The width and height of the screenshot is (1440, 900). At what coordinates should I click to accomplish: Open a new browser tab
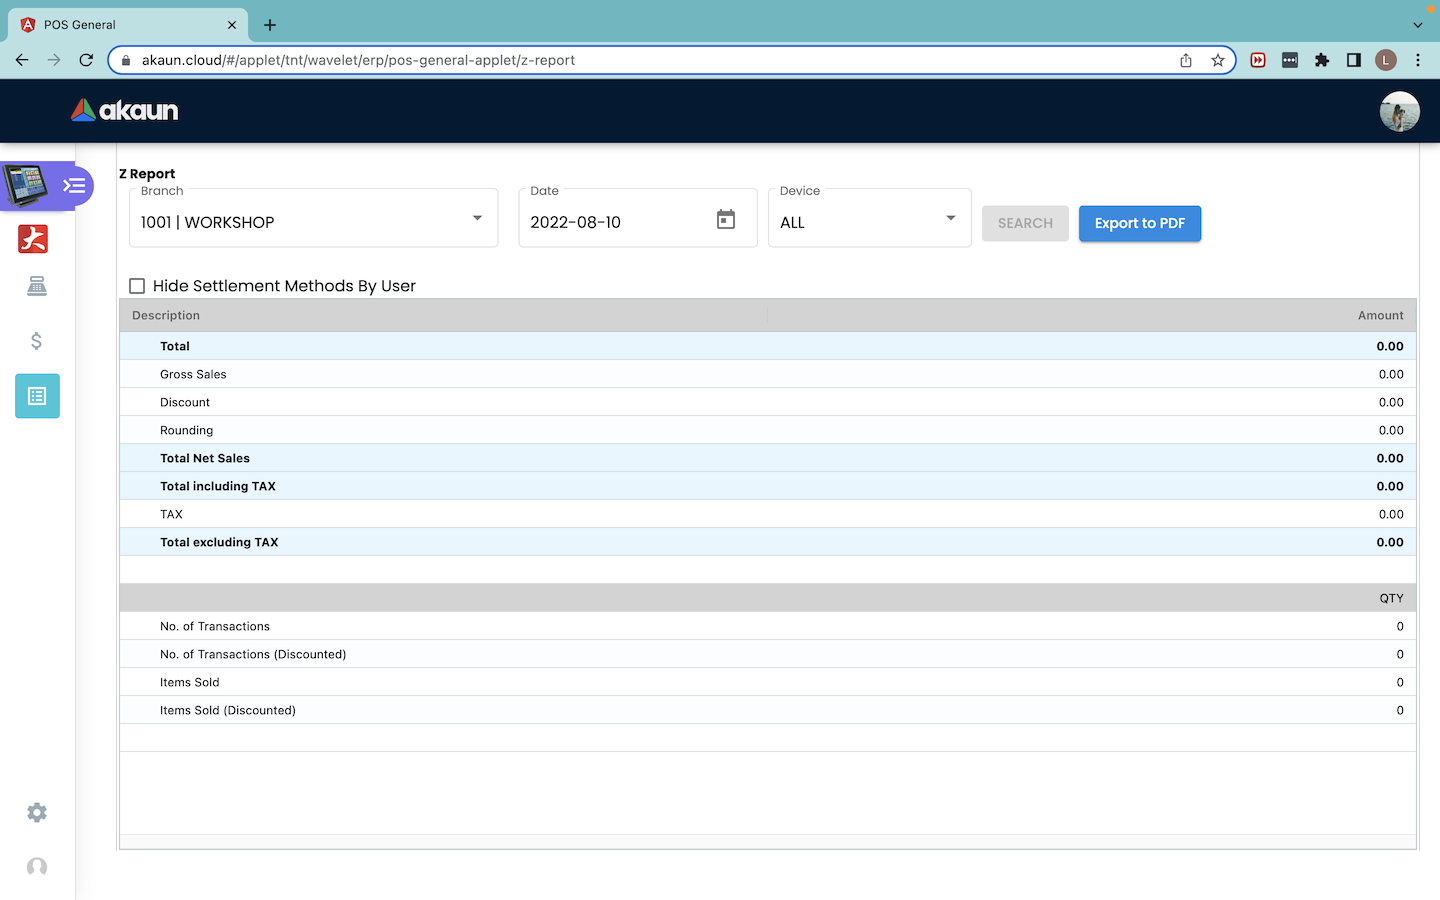tap(270, 25)
